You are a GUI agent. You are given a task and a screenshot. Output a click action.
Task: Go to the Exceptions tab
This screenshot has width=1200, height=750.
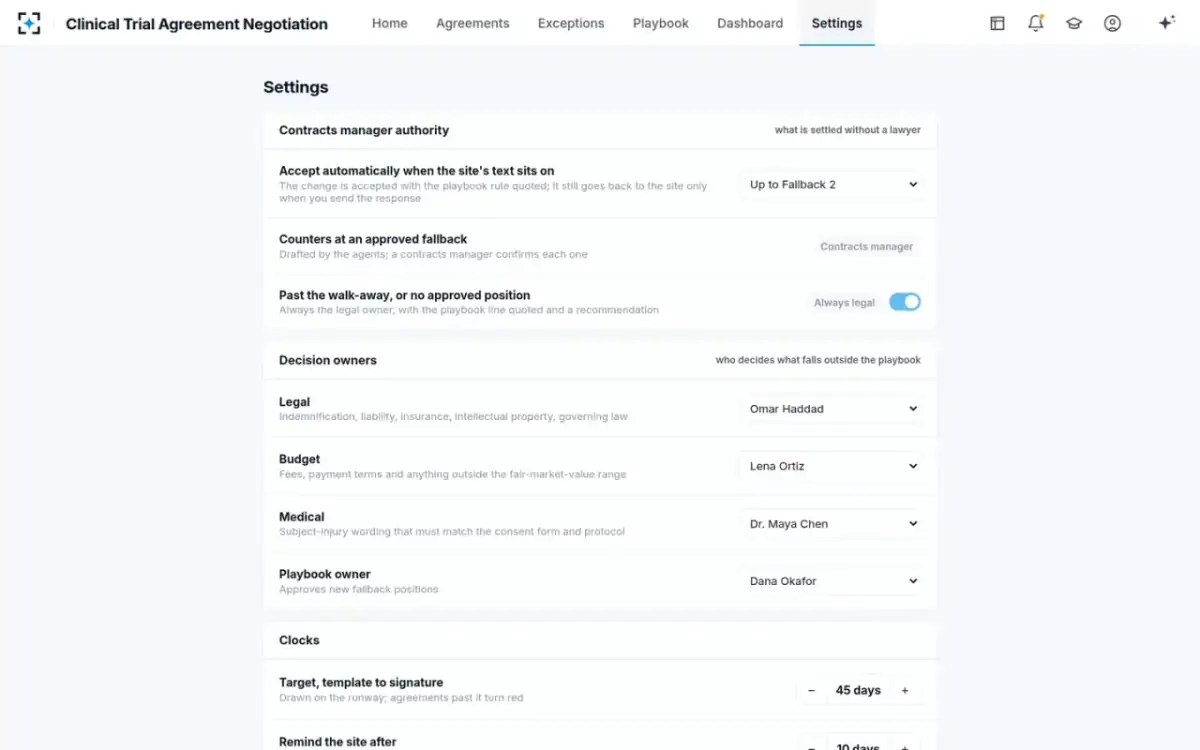pyautogui.click(x=571, y=23)
